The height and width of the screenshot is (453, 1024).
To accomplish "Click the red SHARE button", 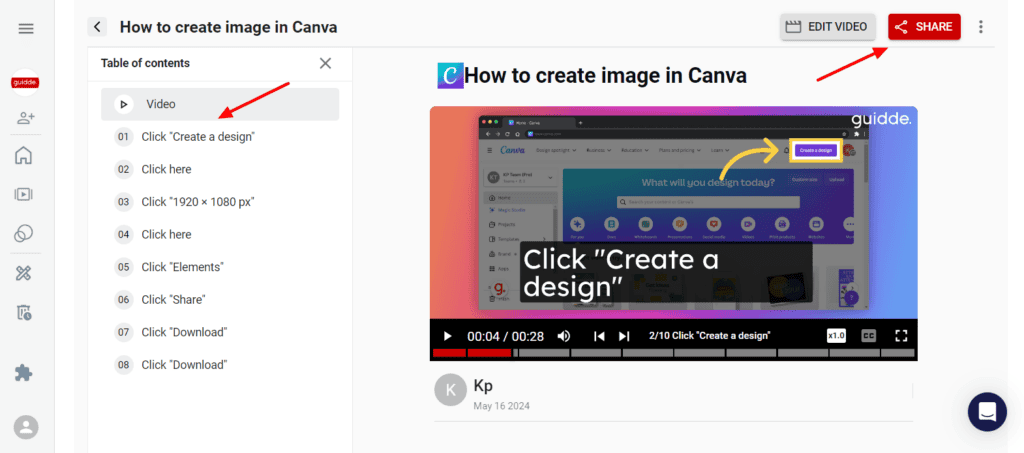I will pos(924,27).
